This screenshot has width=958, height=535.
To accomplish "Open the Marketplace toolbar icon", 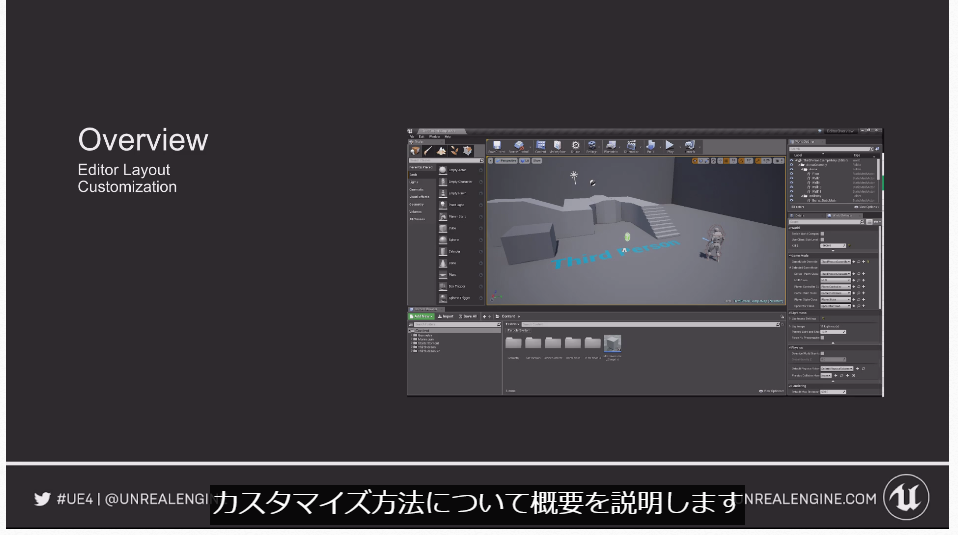I will (557, 145).
